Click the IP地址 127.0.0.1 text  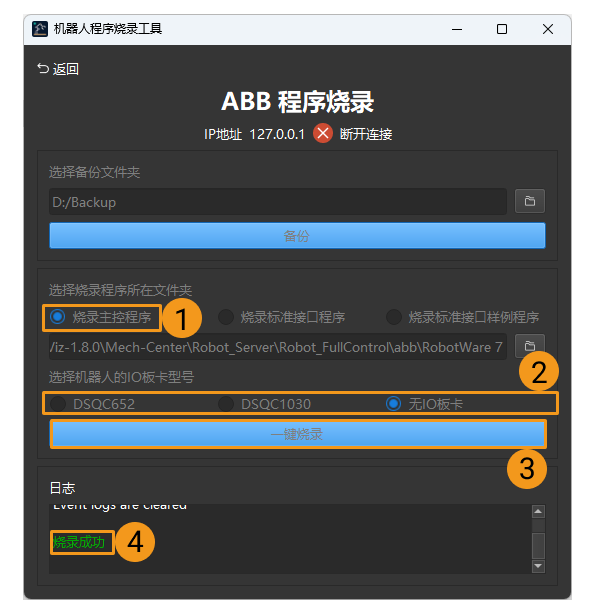(x=254, y=134)
